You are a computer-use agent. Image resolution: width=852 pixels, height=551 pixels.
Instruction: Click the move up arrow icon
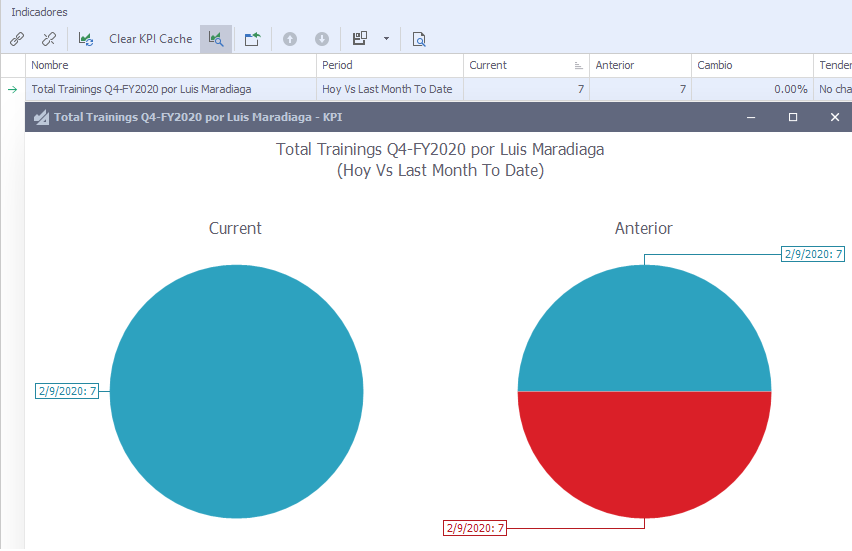(290, 39)
